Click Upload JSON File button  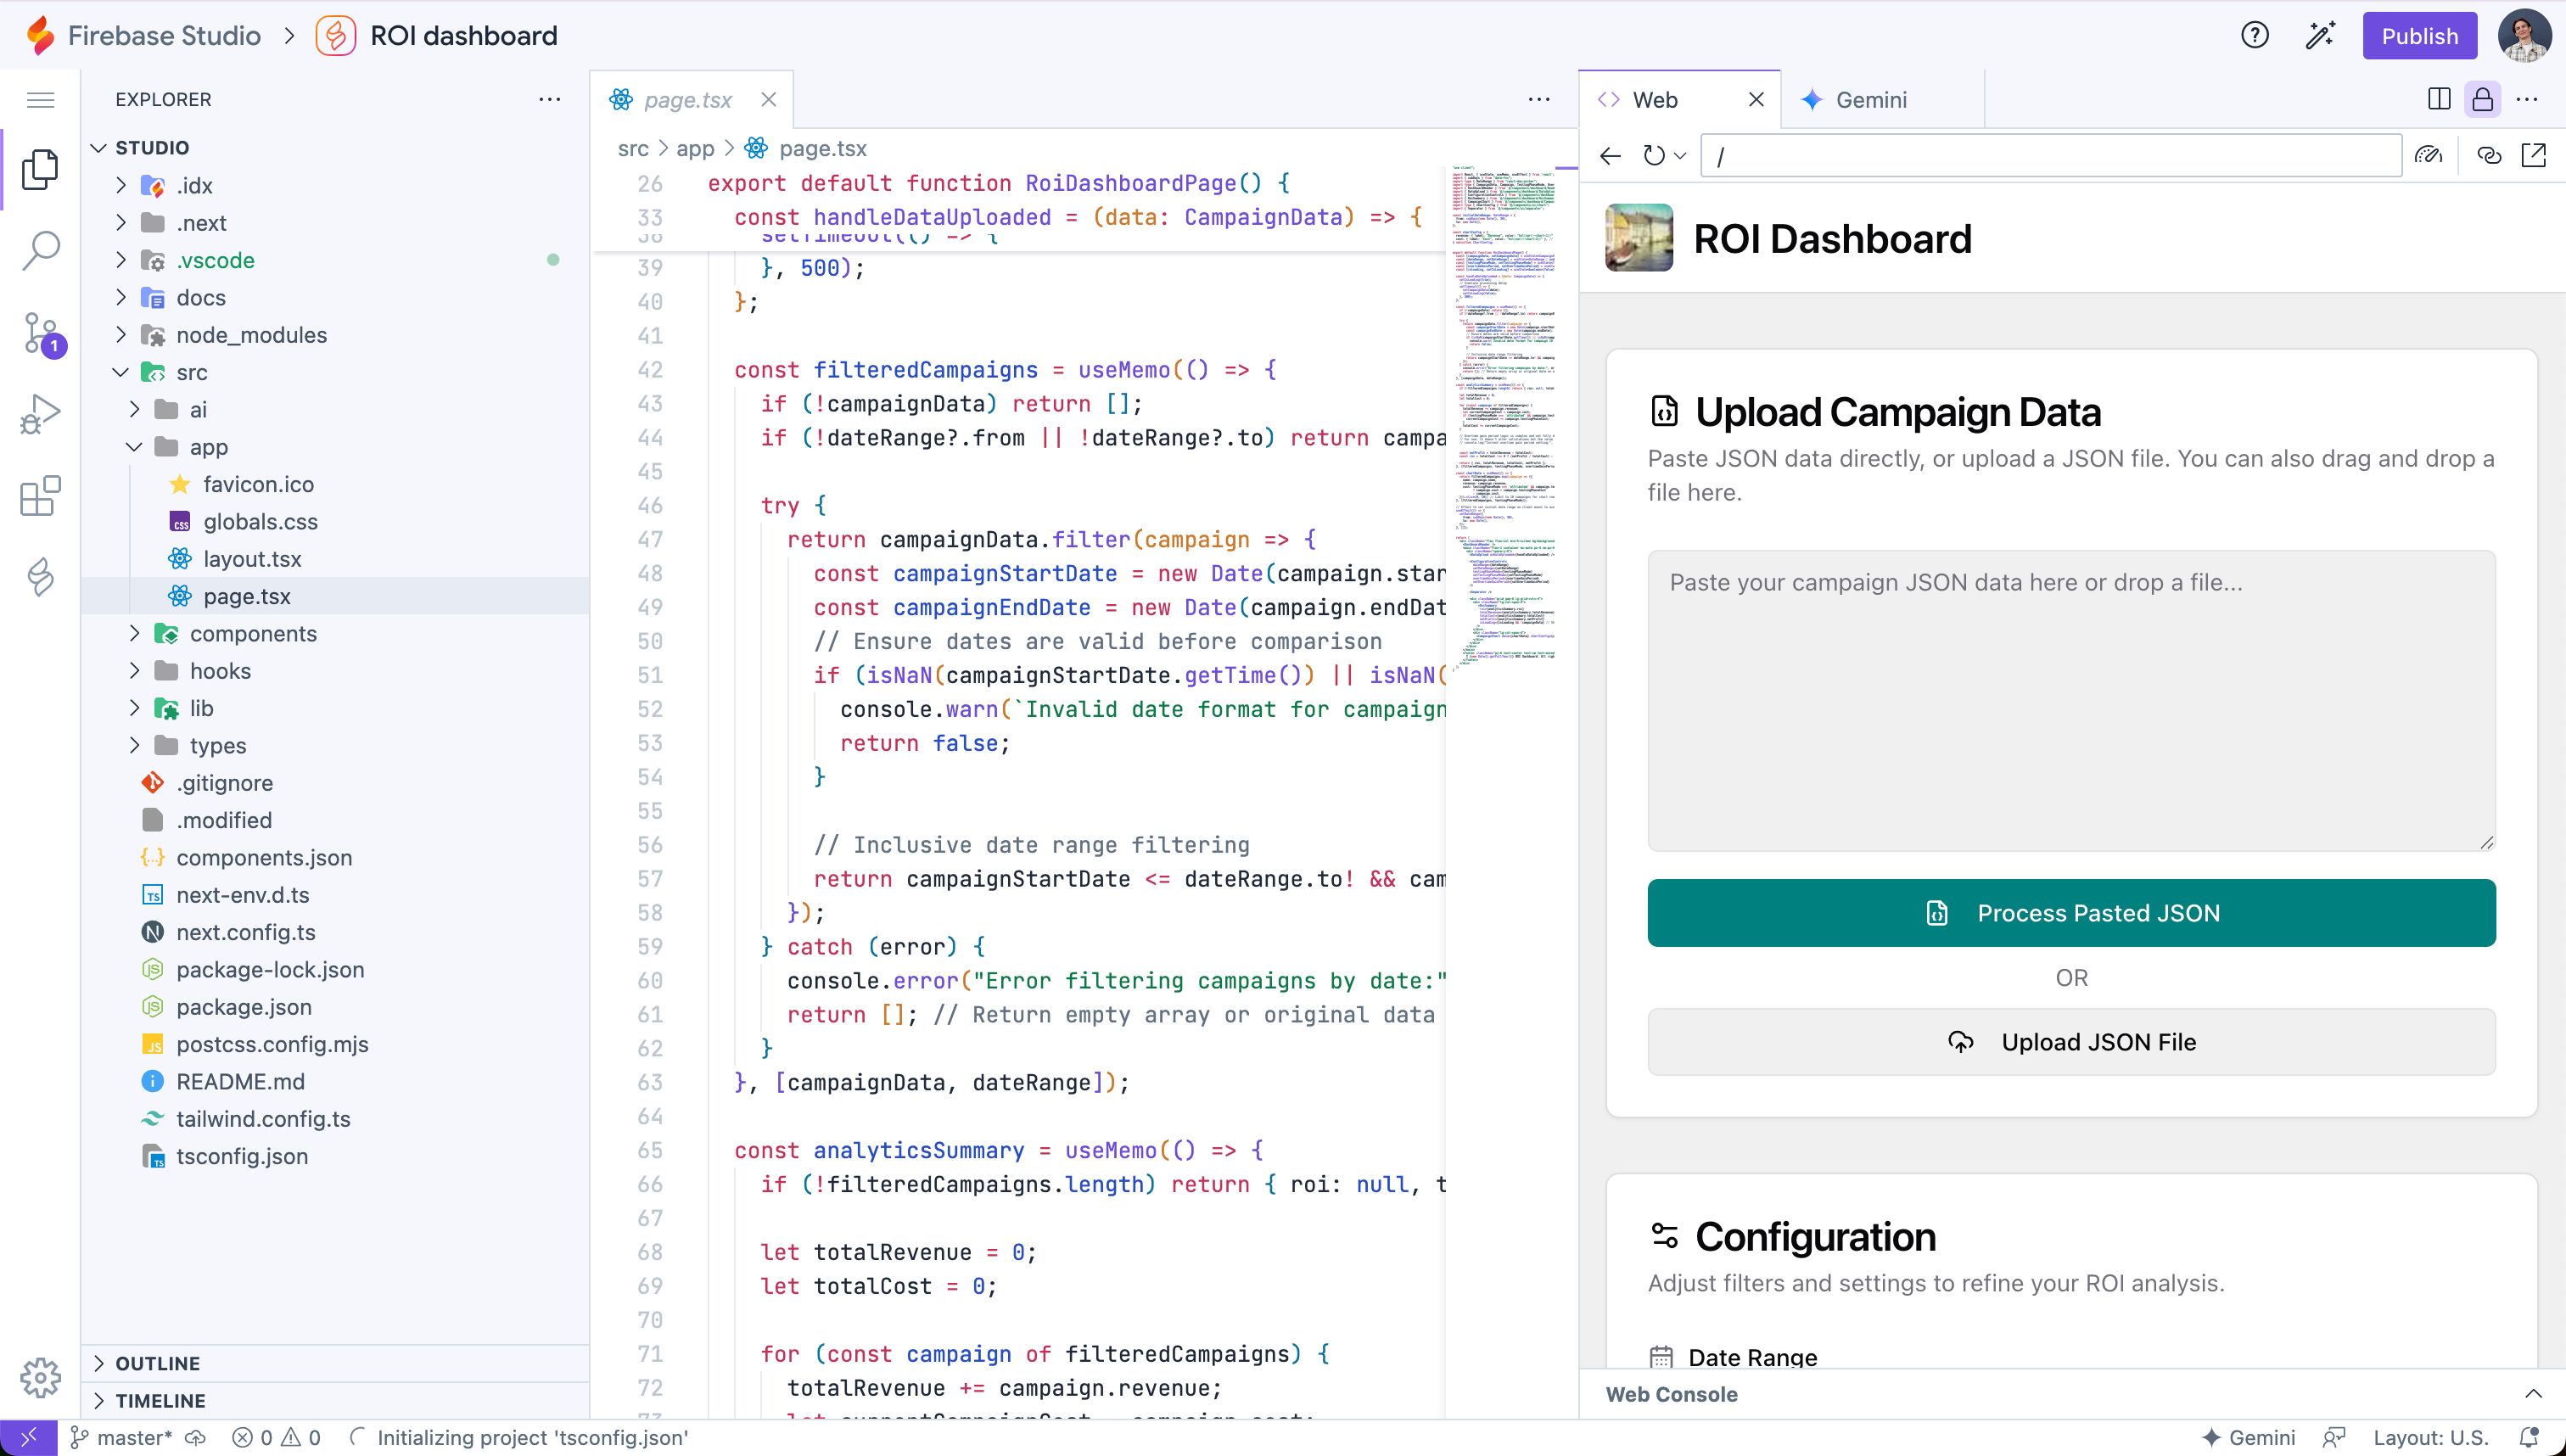2071,1042
